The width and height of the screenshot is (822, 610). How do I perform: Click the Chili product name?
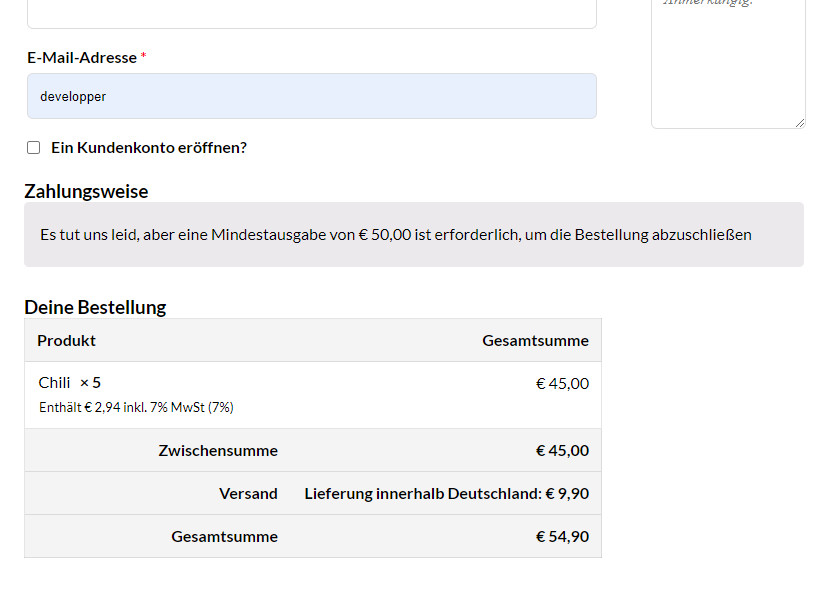(x=55, y=382)
